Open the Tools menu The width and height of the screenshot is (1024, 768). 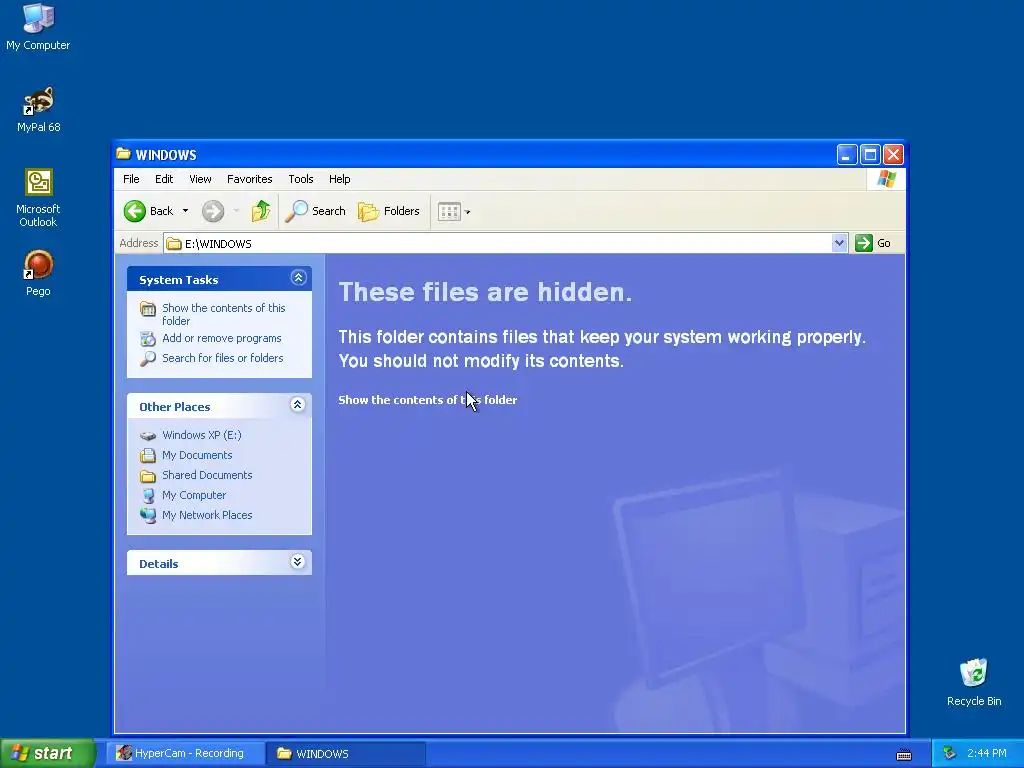pyautogui.click(x=301, y=179)
